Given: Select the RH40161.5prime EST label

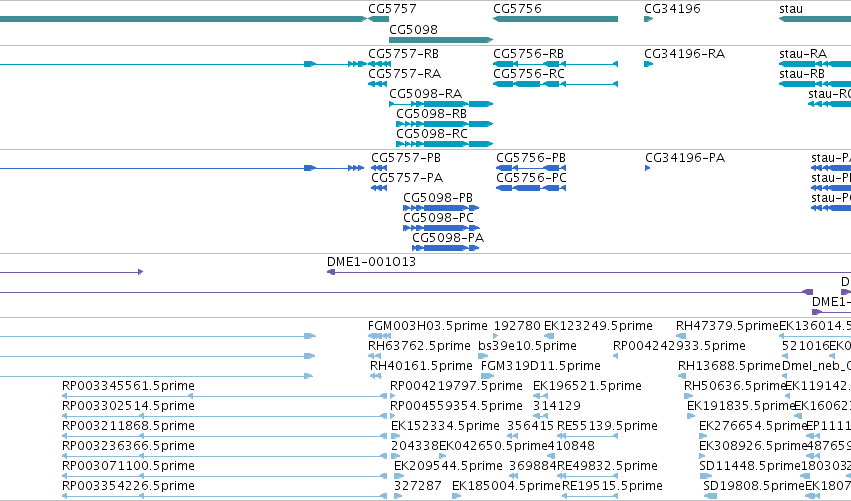Looking at the screenshot, I should point(421,366).
